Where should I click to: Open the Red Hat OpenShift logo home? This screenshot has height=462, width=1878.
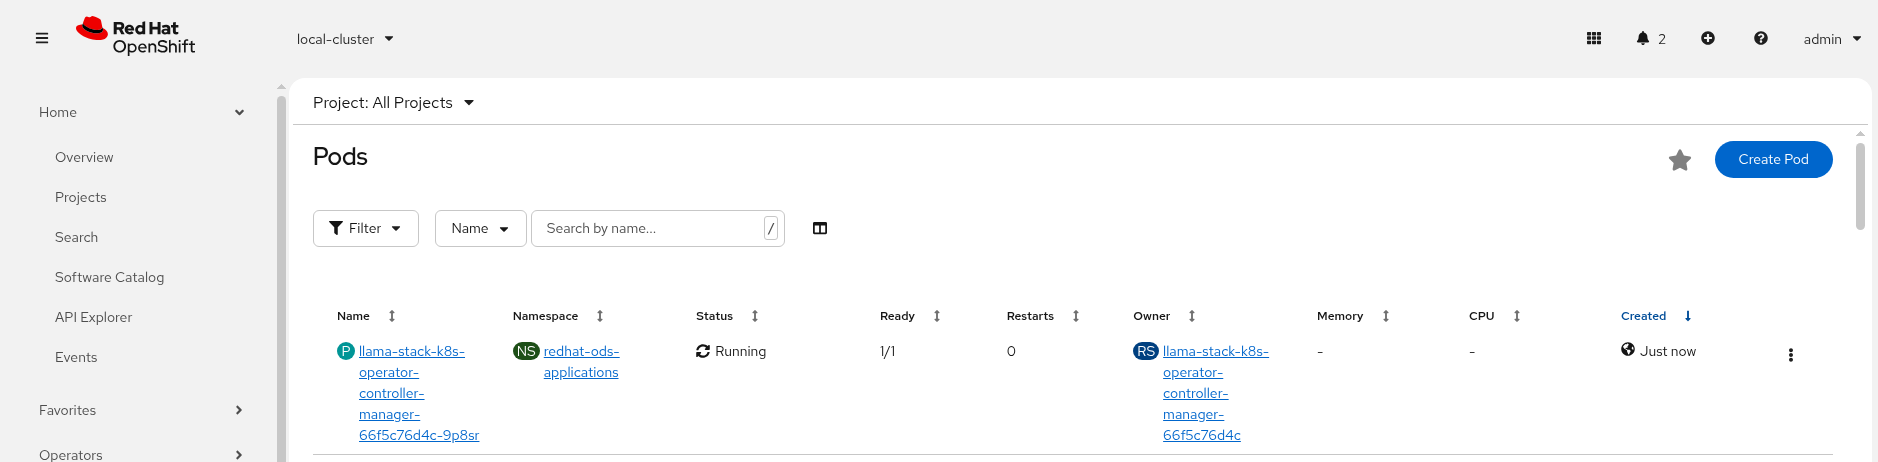(136, 37)
